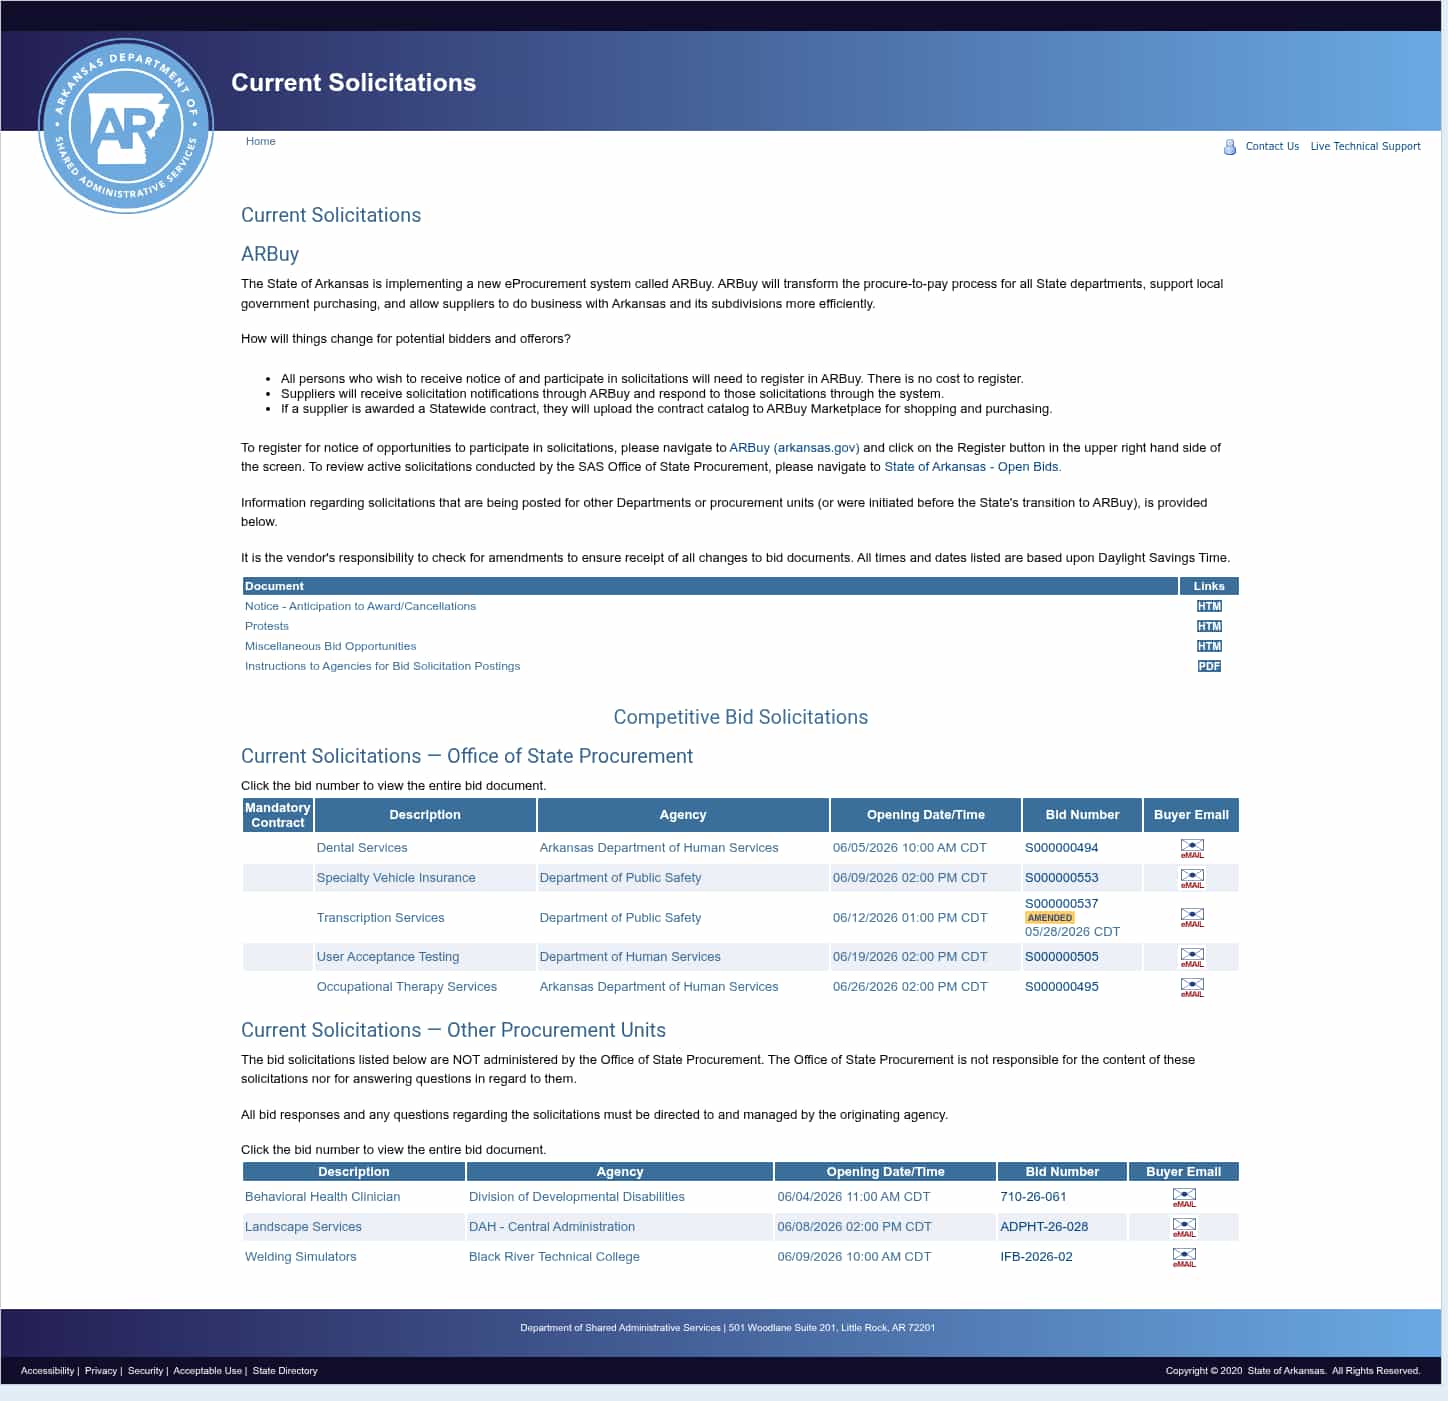Email the buyer for Welding Simulators
Viewport: 1448px width, 1401px height.
[x=1184, y=1257]
